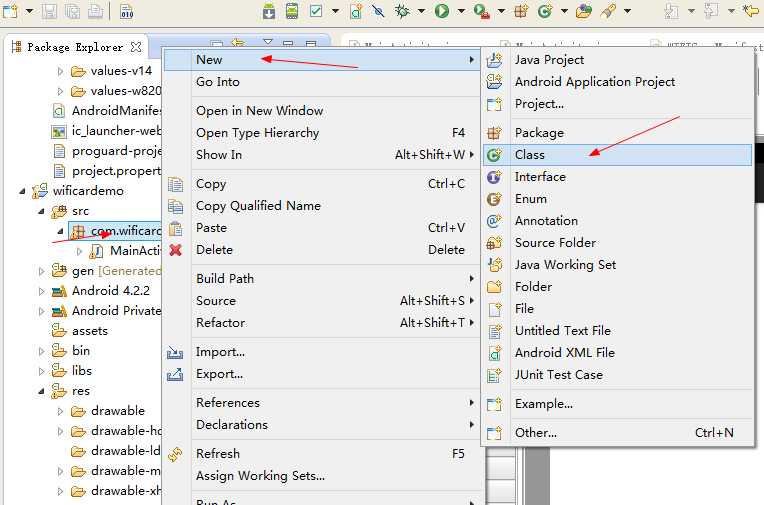The width and height of the screenshot is (764, 505).
Task: Create an Untitled Text File
Action: pyautogui.click(x=617, y=330)
